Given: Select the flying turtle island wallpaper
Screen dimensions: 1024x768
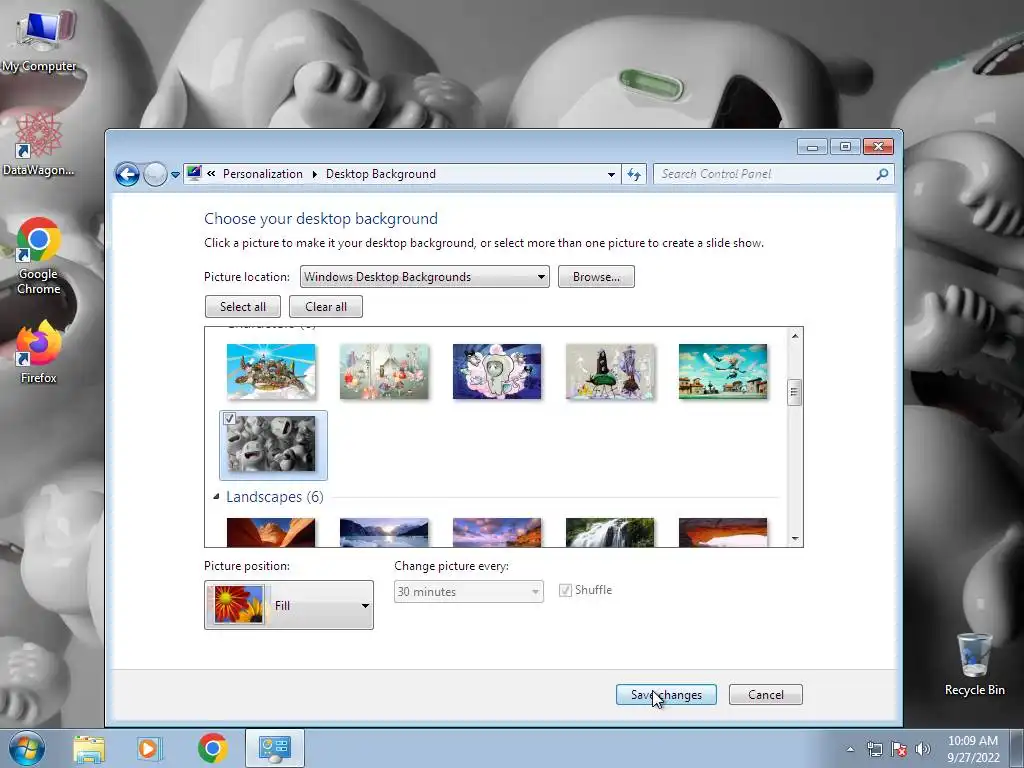Looking at the screenshot, I should pyautogui.click(x=271, y=372).
